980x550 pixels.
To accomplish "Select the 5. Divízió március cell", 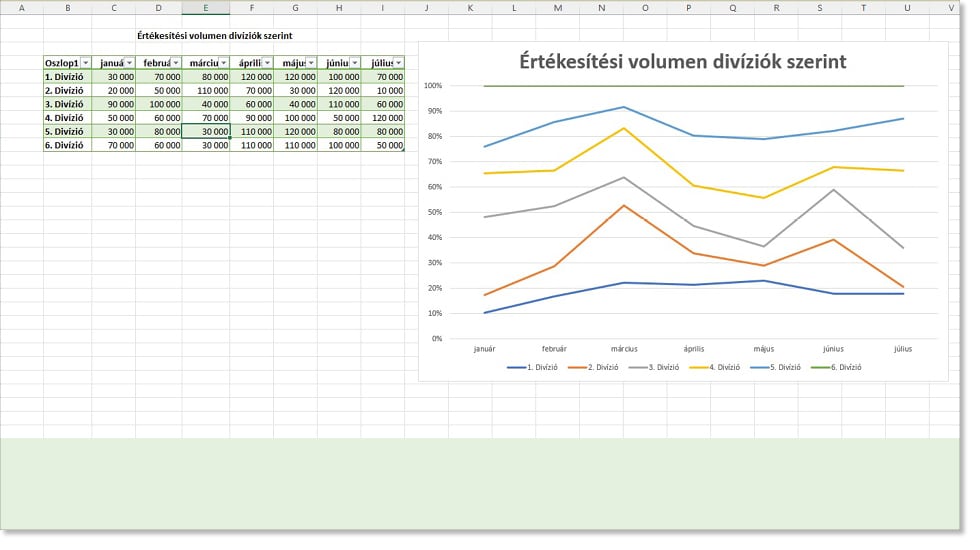I will pos(206,131).
